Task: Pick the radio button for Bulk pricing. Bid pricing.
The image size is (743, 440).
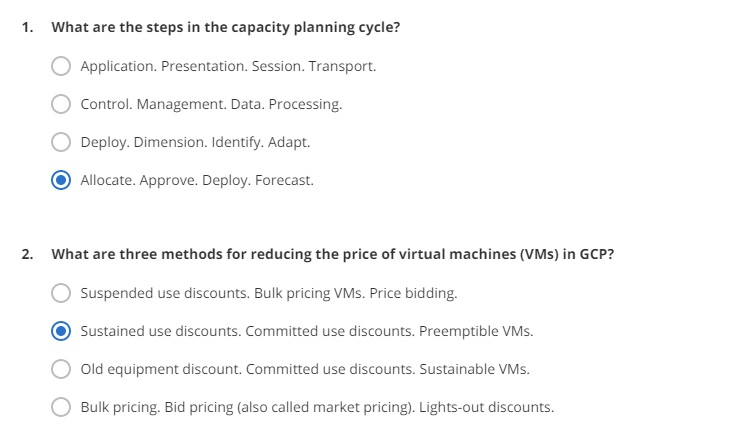Action: pos(61,407)
